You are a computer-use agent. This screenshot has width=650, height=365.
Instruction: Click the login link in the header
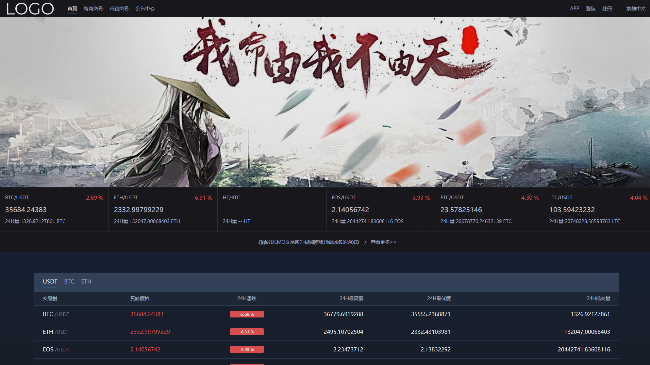click(x=590, y=8)
